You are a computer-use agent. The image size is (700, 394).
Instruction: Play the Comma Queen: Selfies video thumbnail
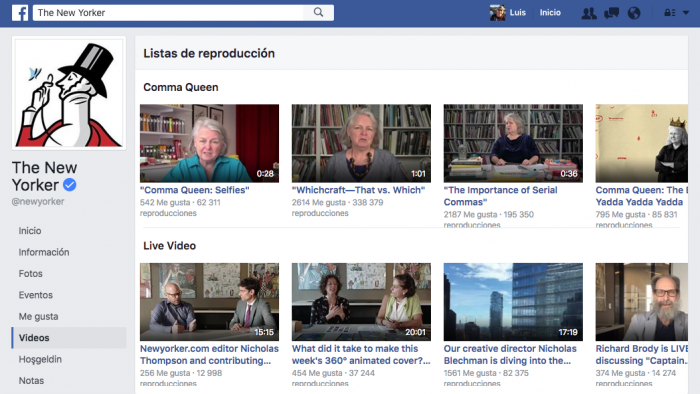tap(209, 143)
